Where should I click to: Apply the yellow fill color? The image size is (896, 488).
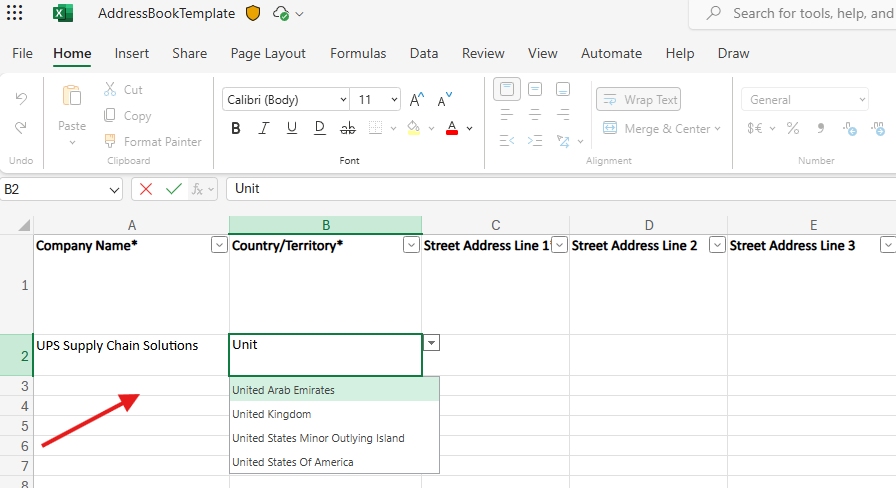pos(414,129)
